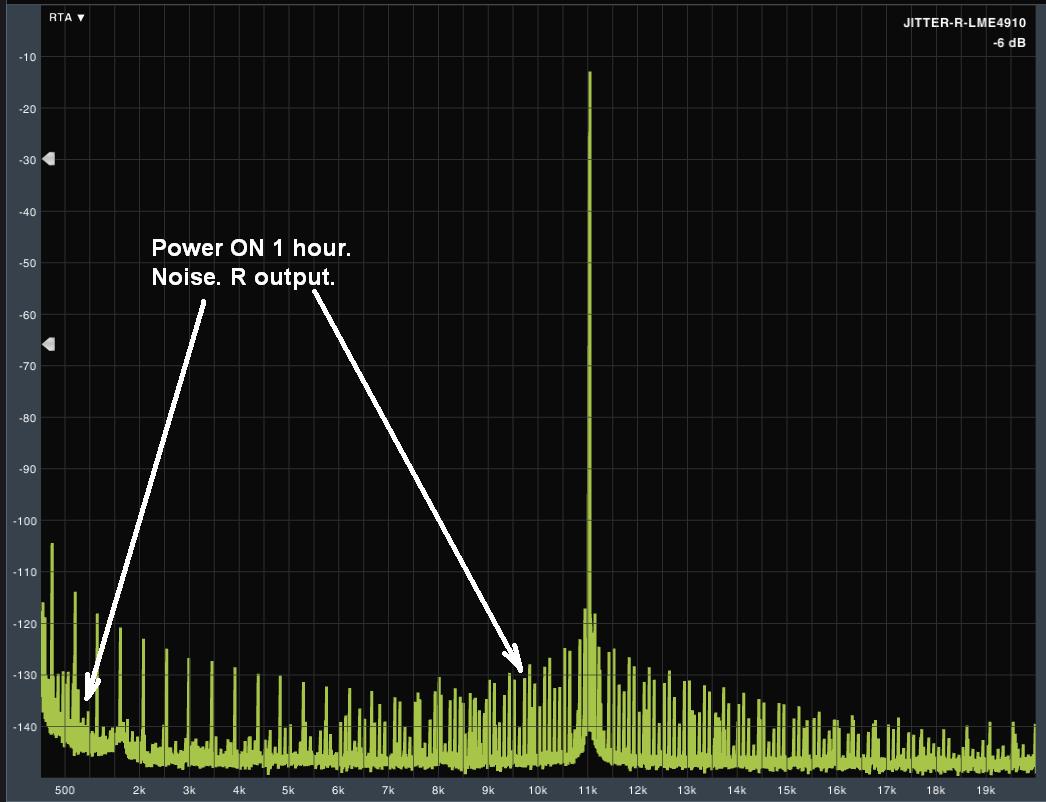Viewport: 1046px width, 802px height.
Task: Click the -90 dB axis label
Action: point(27,470)
